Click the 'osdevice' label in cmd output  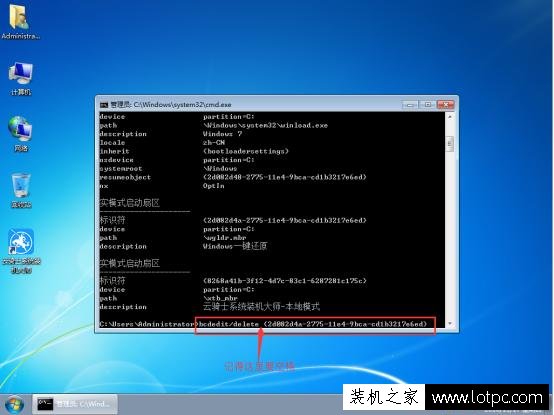117,160
